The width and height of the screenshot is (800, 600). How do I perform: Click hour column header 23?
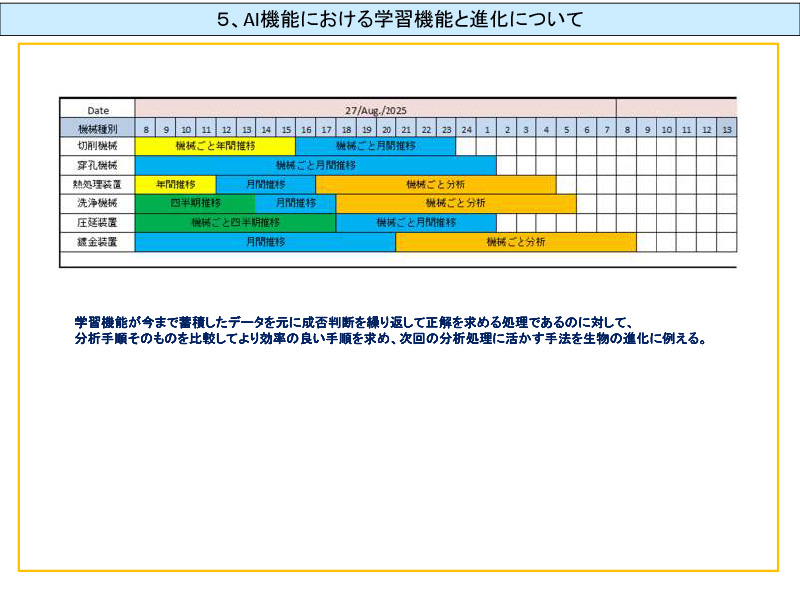[x=446, y=130]
